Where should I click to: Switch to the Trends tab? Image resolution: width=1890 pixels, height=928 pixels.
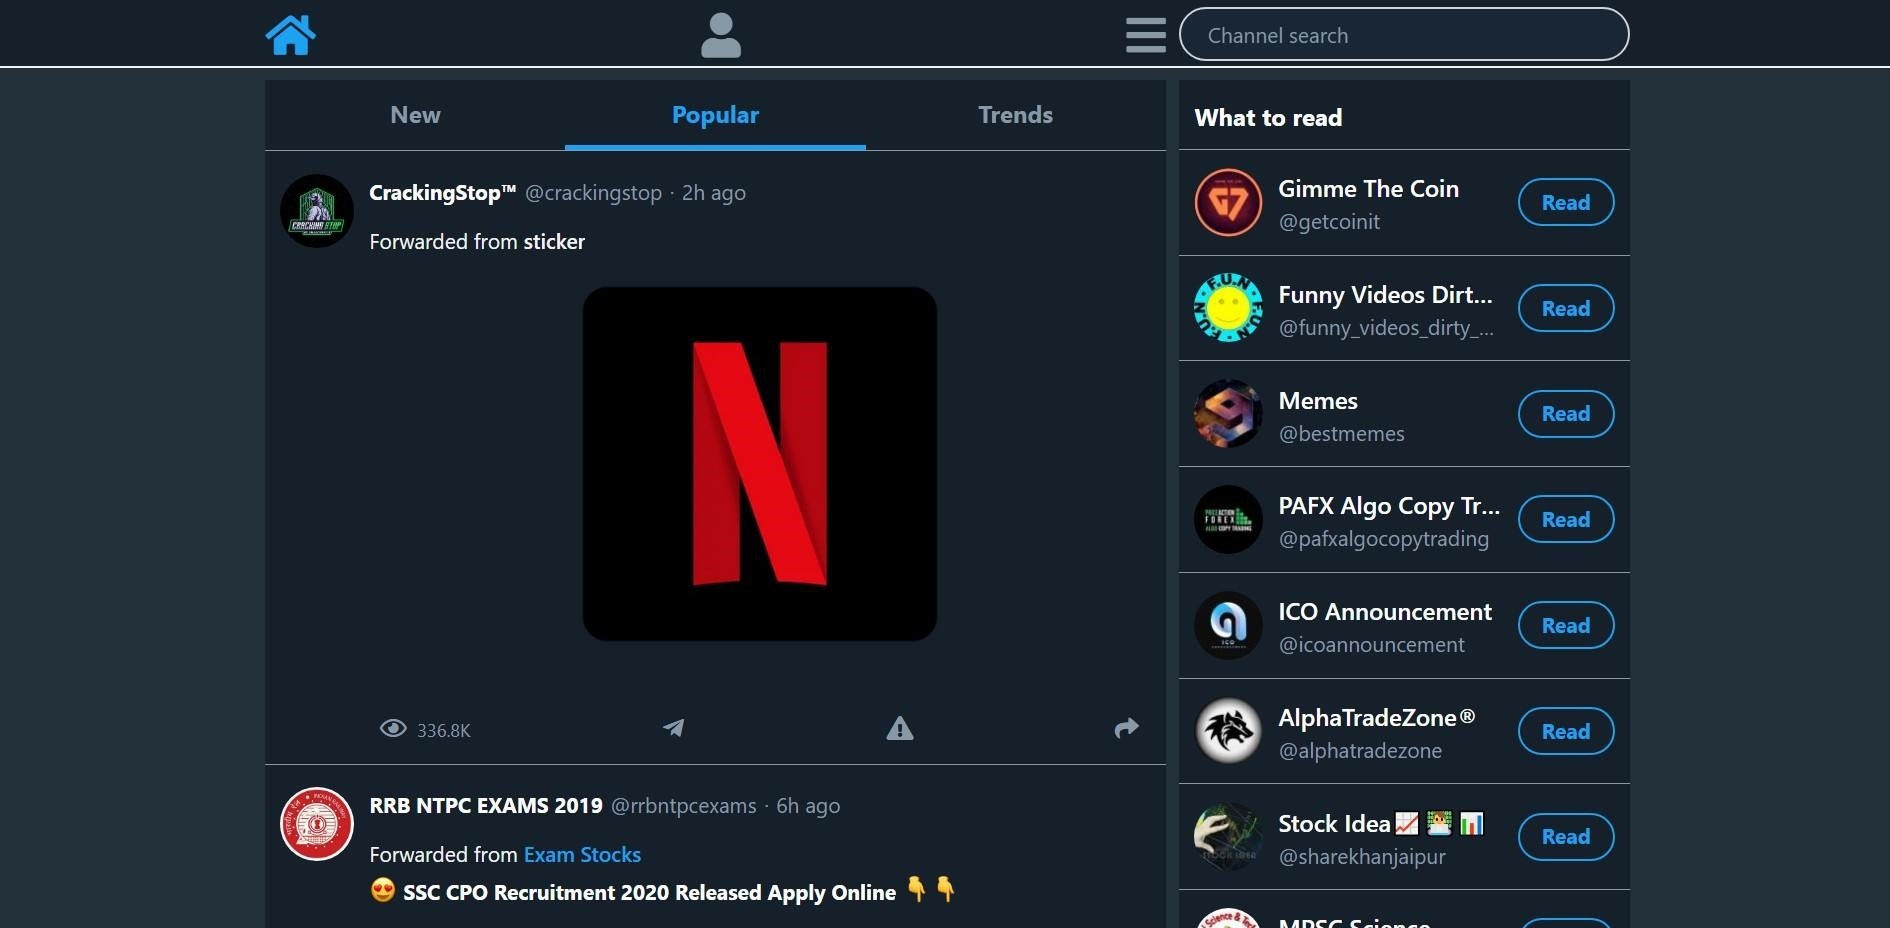click(1015, 115)
